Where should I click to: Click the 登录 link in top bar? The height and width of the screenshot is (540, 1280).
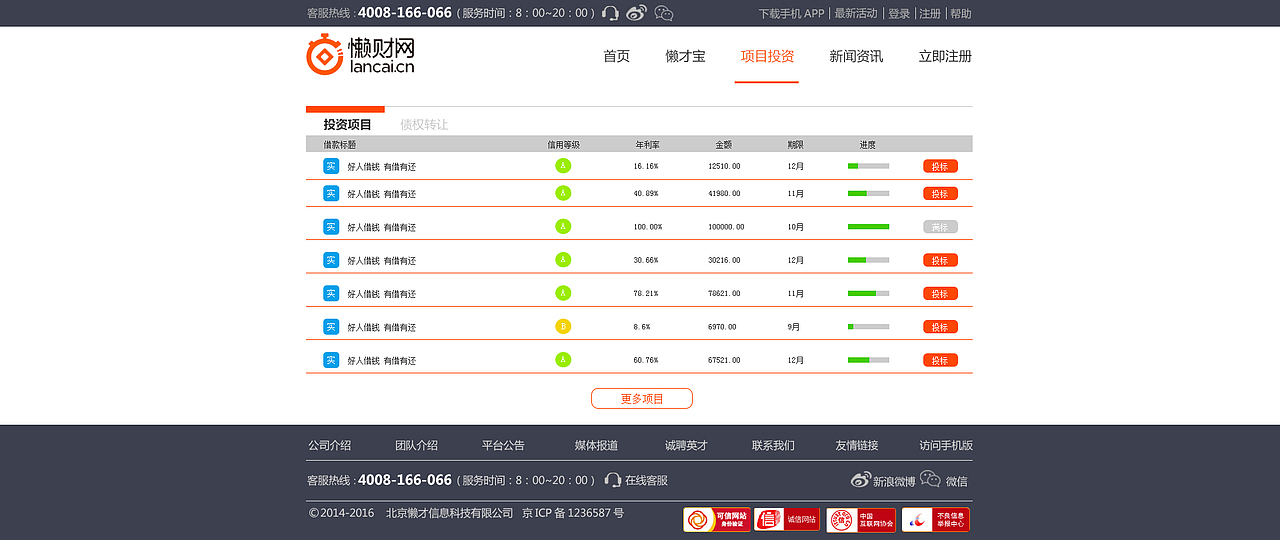point(899,13)
